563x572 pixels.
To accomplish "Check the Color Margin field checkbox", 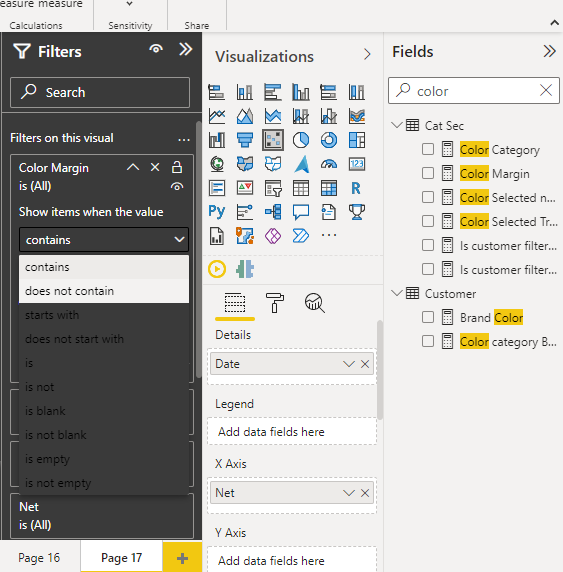I will pos(428,173).
